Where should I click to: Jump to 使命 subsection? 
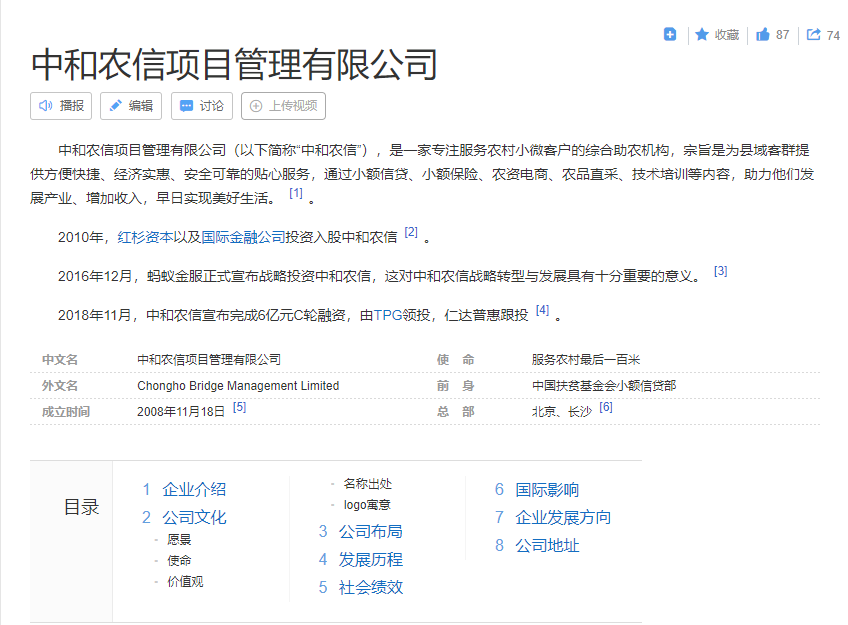tap(179, 561)
